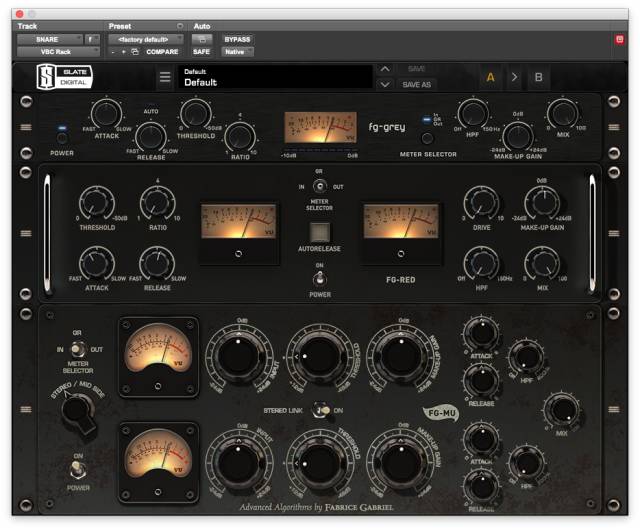
Task: Toggle FG-Red power switch
Action: click(320, 279)
